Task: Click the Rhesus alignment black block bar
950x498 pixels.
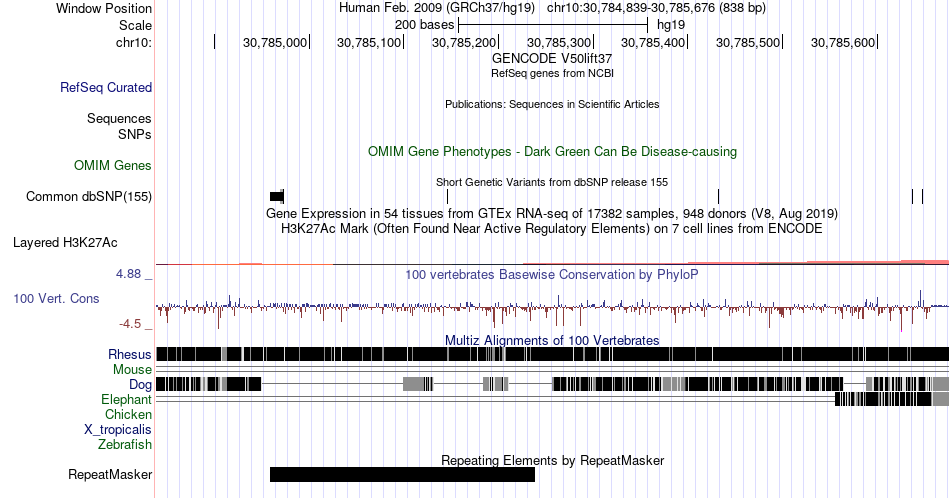Action: [x=552, y=354]
